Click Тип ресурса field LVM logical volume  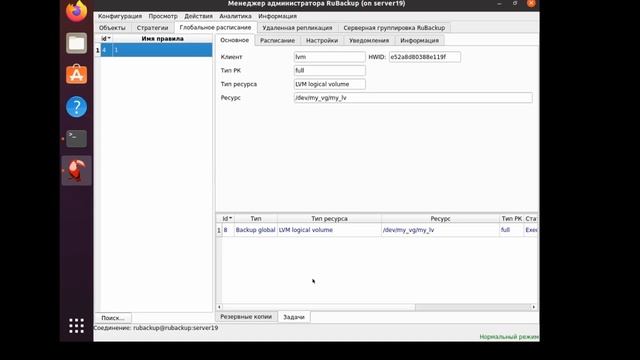click(x=329, y=84)
